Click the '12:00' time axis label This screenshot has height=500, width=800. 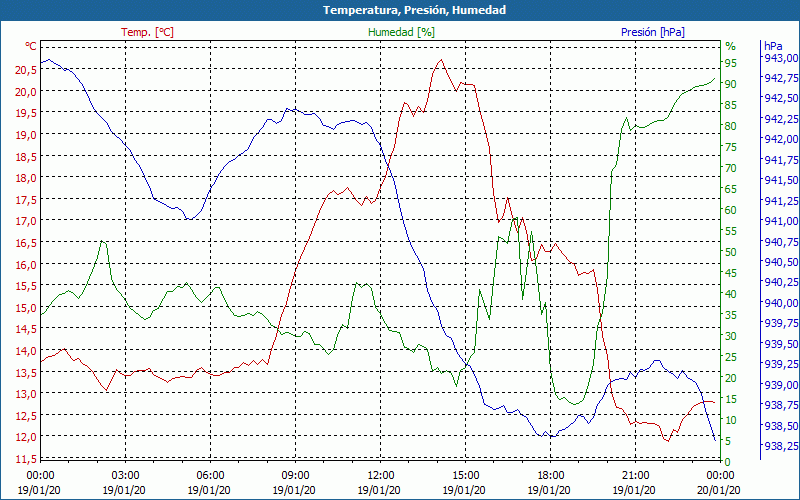(380, 475)
